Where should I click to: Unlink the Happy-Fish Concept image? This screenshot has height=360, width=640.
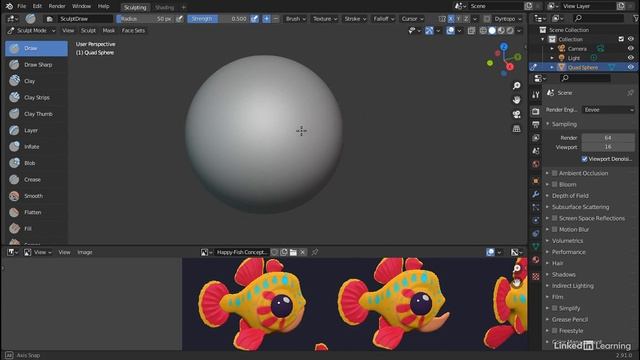(302, 252)
